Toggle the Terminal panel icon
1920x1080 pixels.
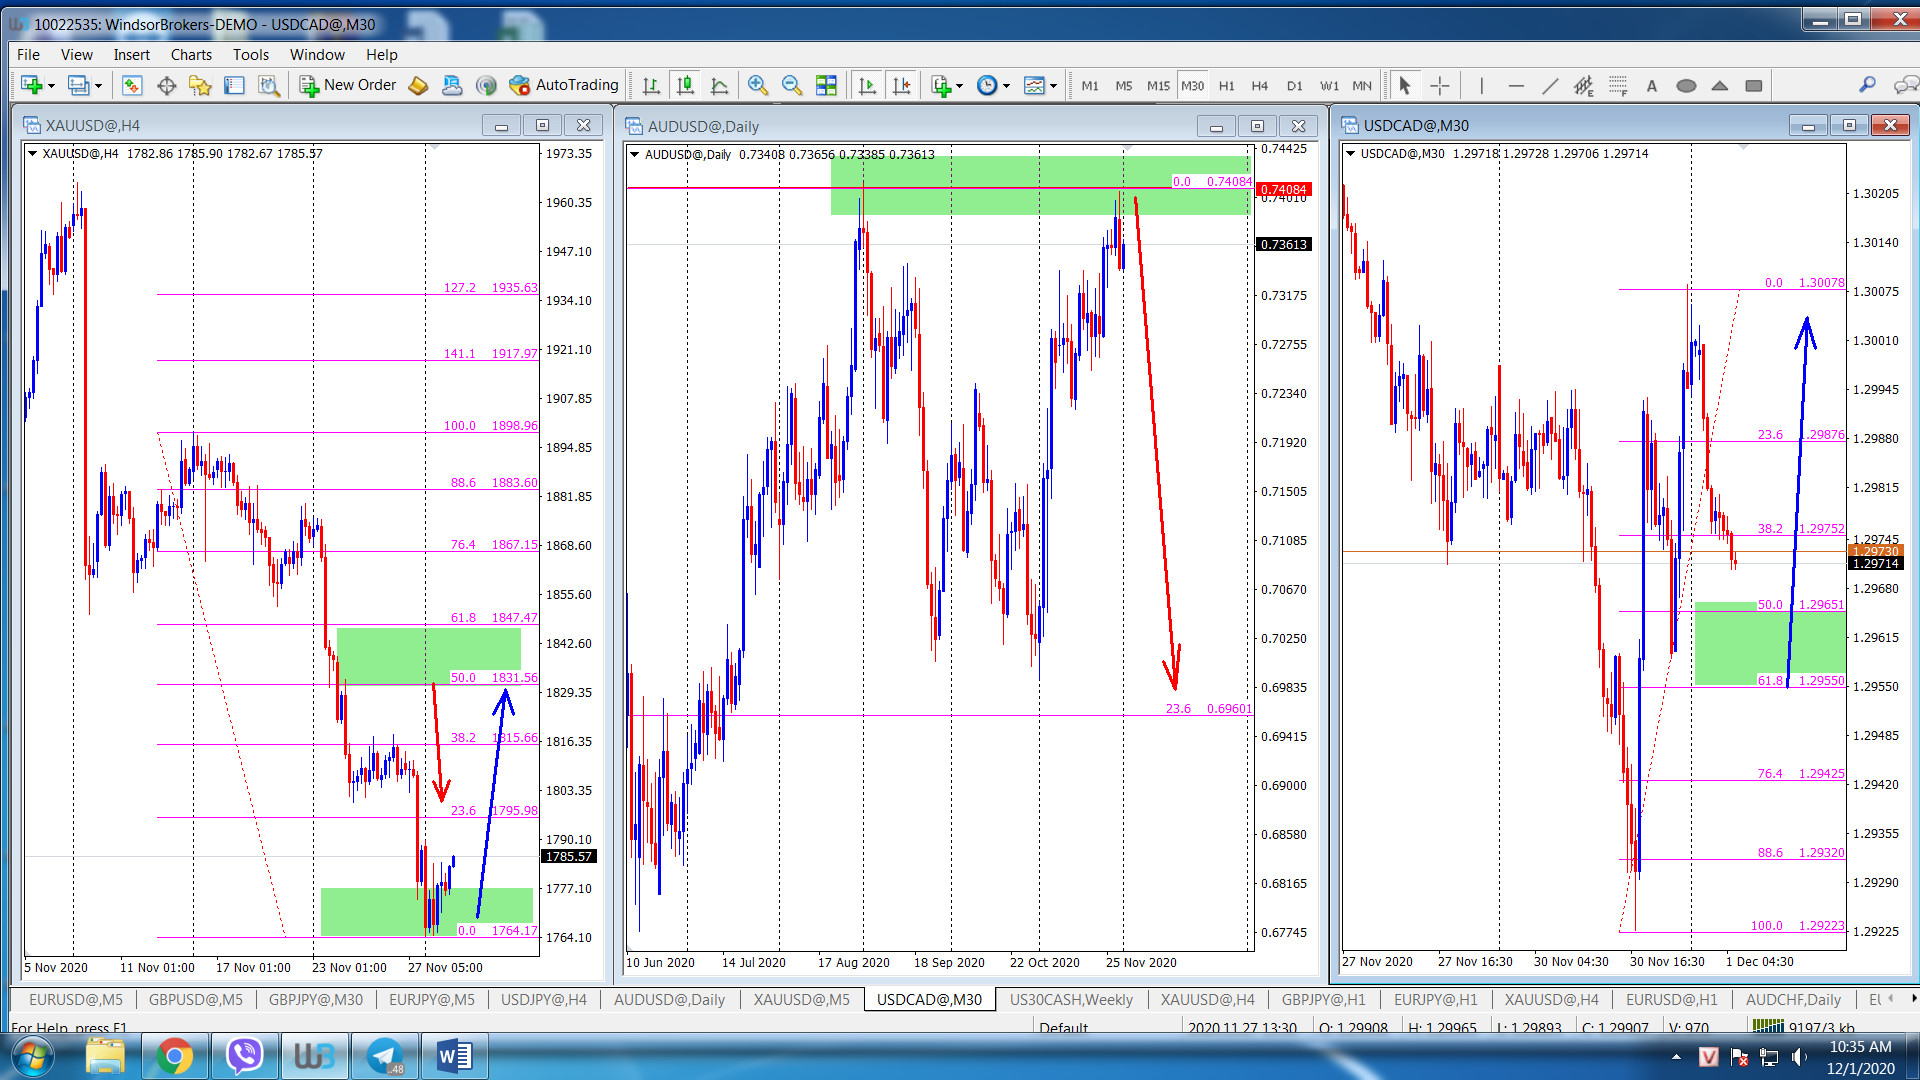click(234, 86)
